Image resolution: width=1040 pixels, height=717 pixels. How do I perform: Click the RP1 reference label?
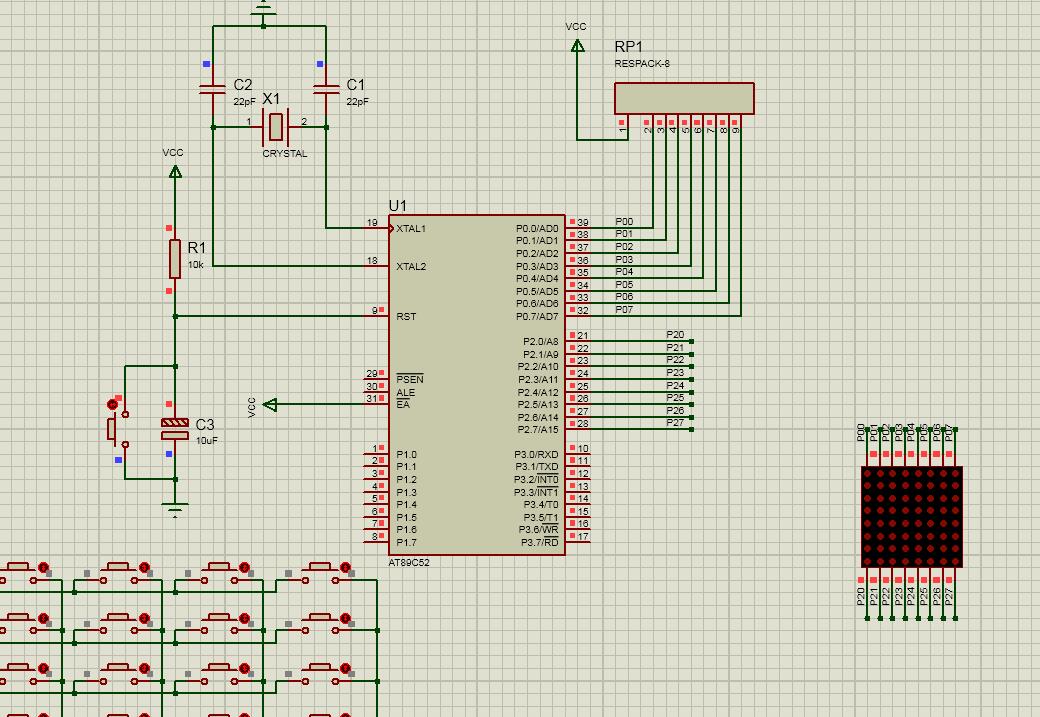[628, 46]
